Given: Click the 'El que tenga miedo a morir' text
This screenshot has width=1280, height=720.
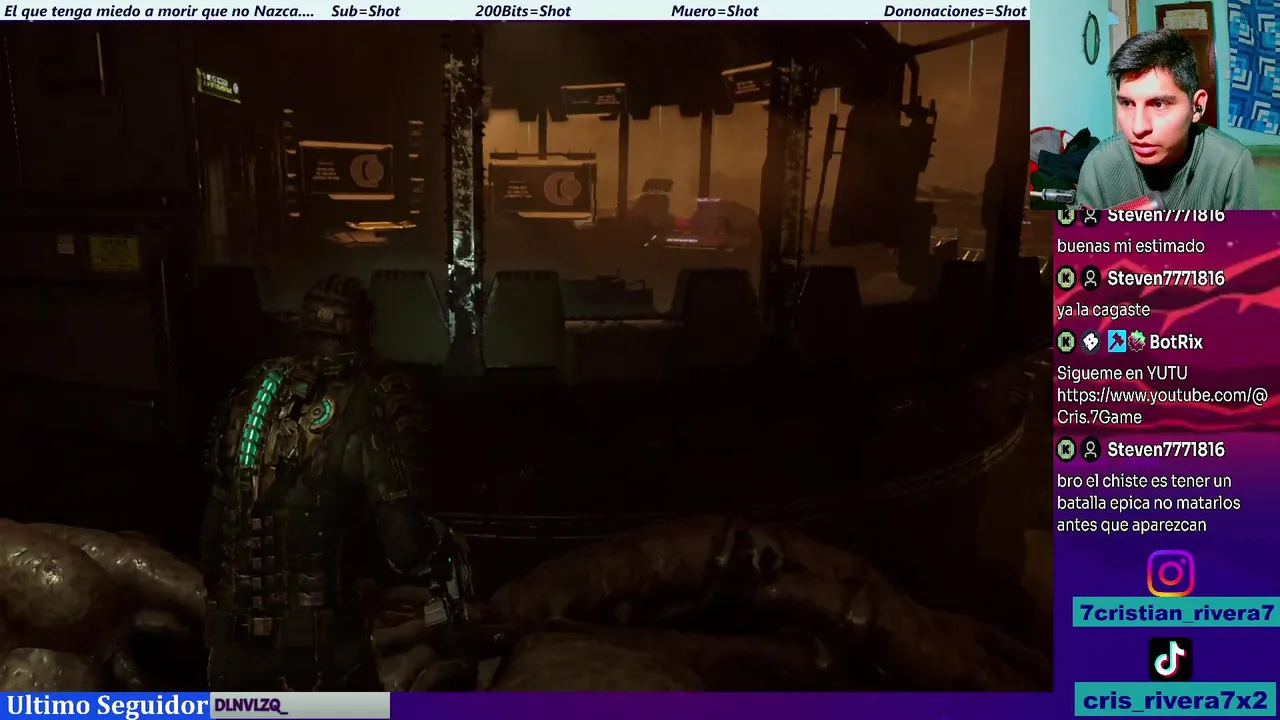Looking at the screenshot, I should tap(159, 11).
